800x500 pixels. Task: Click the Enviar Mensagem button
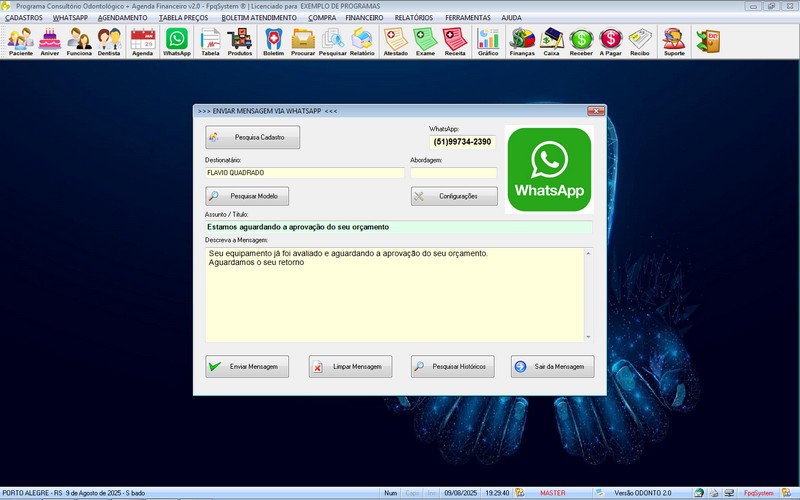point(247,367)
